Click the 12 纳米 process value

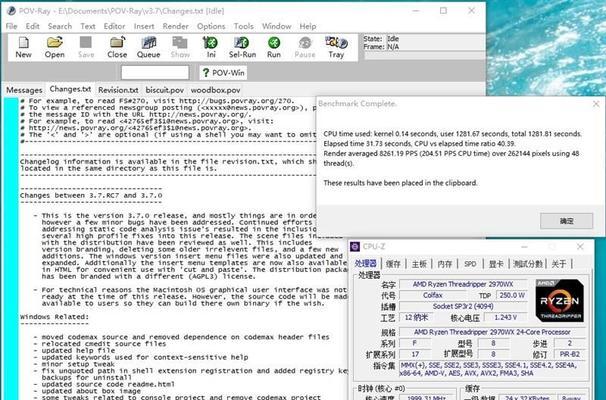(x=416, y=317)
